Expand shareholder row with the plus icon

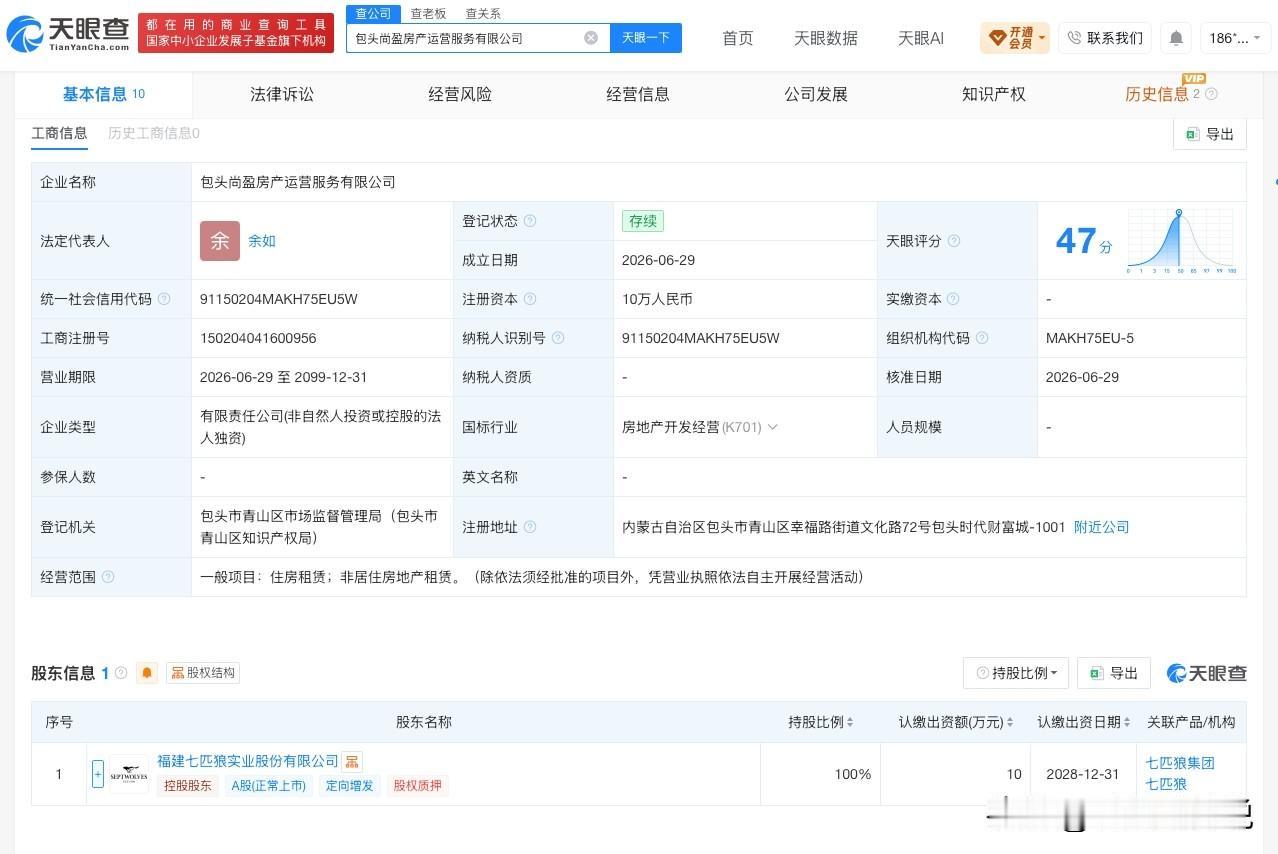(98, 774)
